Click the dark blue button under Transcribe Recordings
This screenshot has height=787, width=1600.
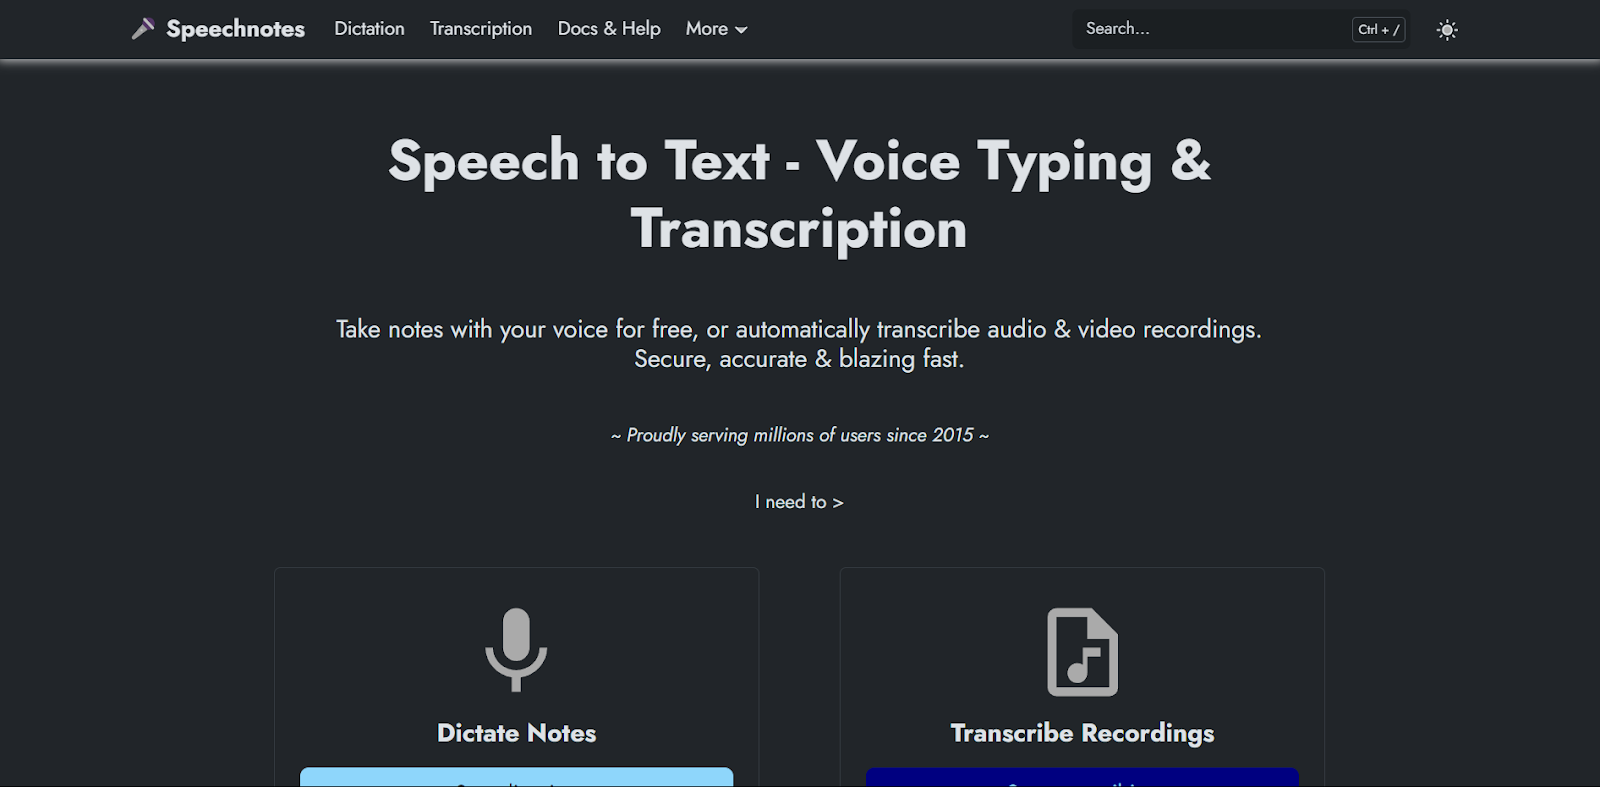click(1082, 777)
